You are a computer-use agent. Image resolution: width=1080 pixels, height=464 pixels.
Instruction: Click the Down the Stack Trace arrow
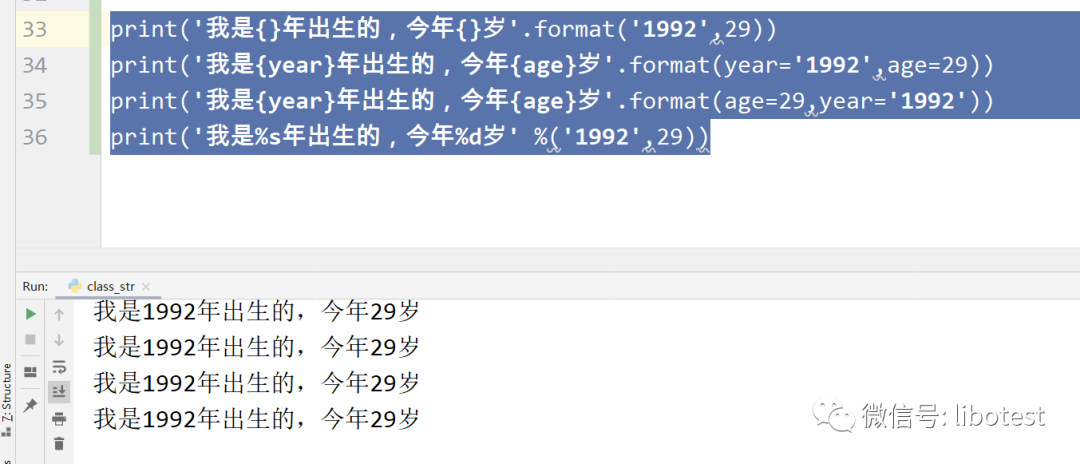[x=59, y=340]
